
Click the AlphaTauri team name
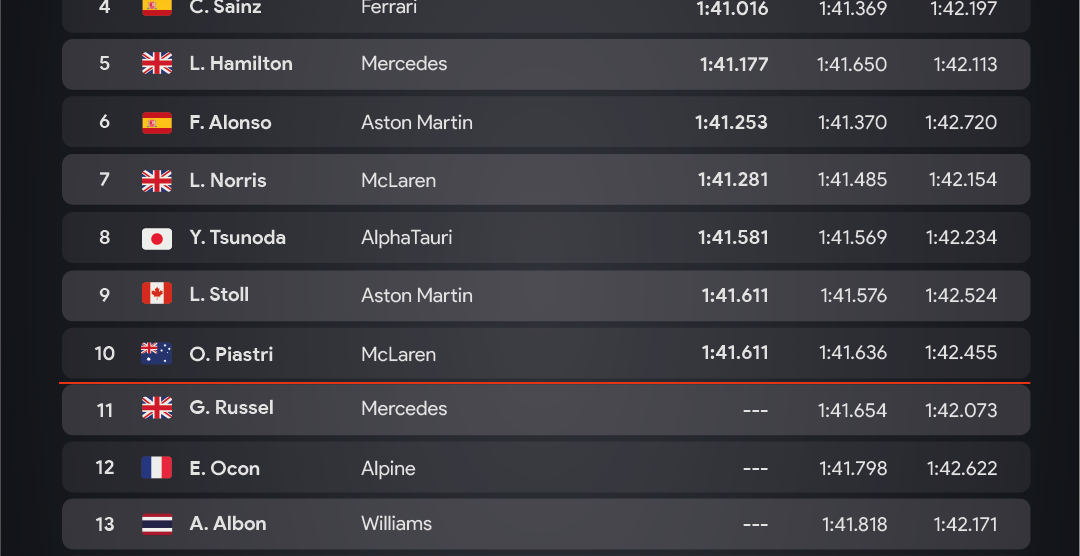pyautogui.click(x=406, y=238)
